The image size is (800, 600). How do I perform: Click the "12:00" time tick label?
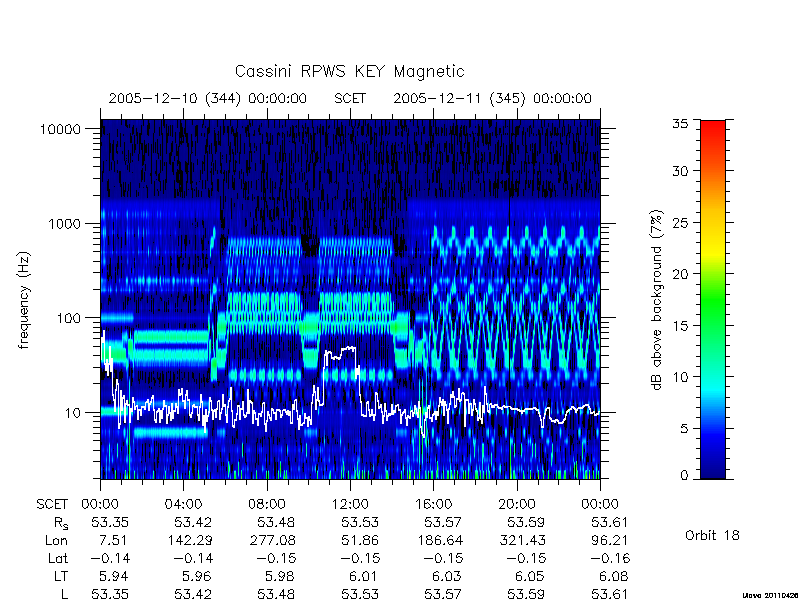[x=350, y=505]
